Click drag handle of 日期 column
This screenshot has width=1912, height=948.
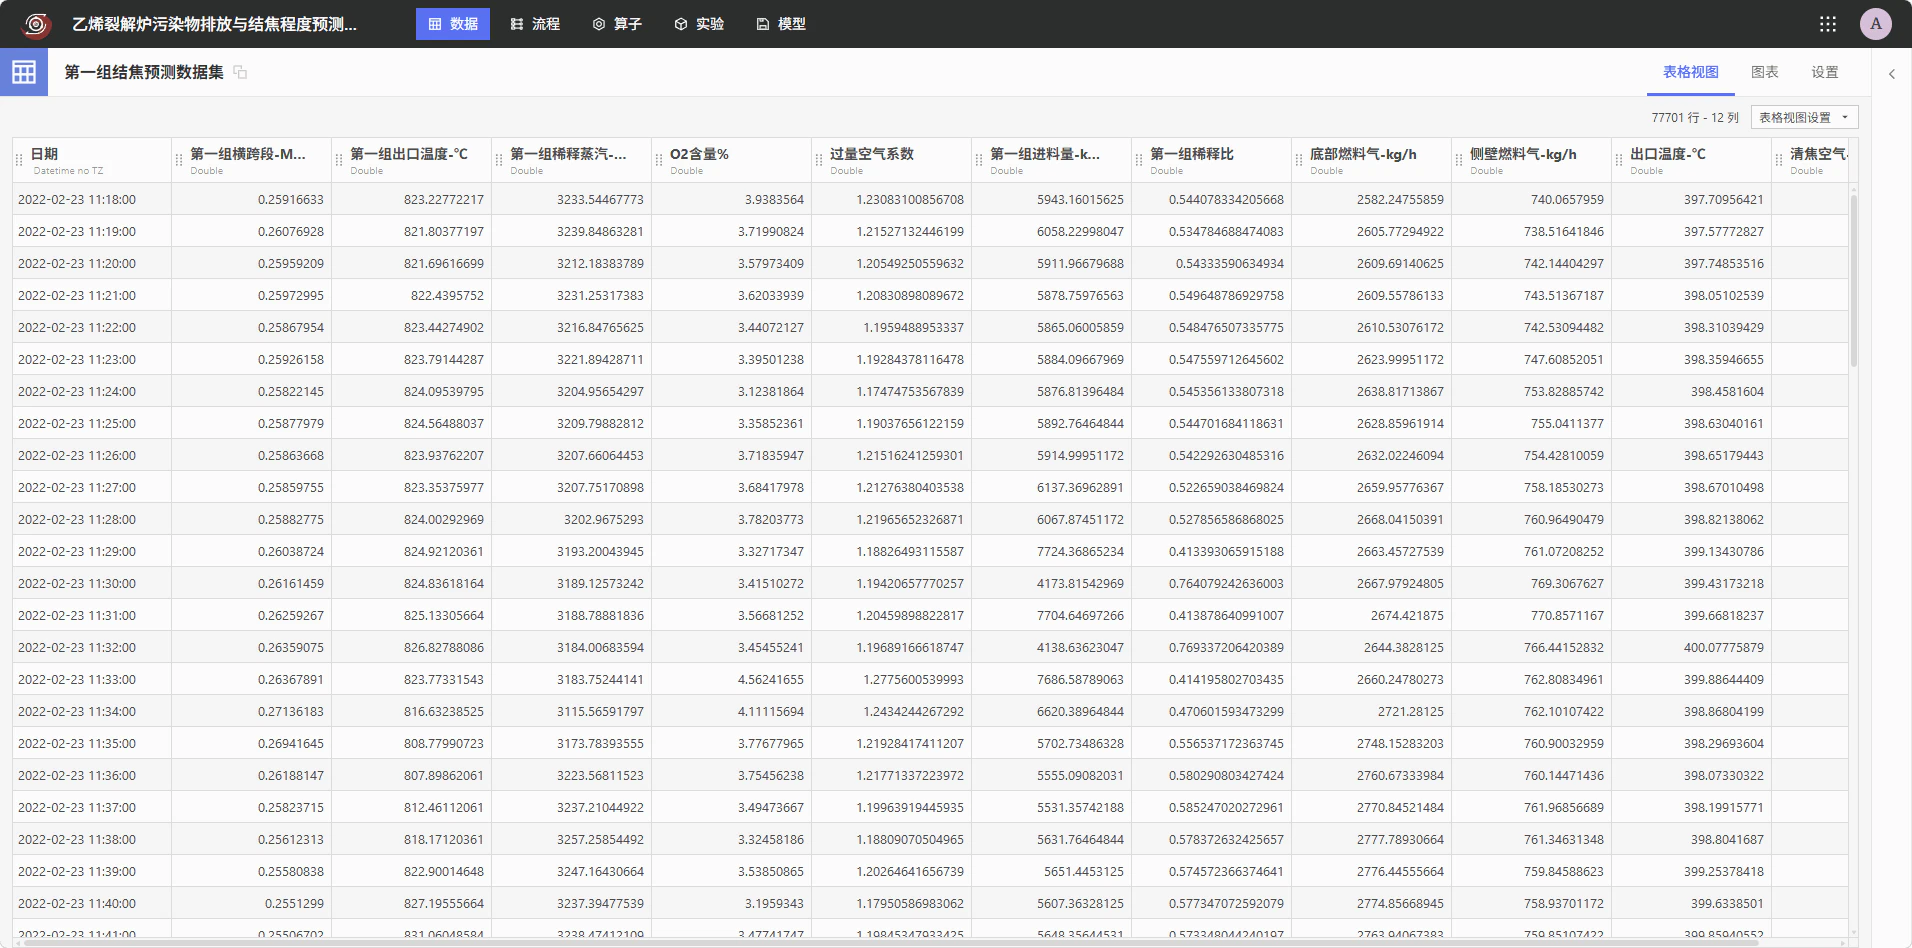click(x=19, y=160)
